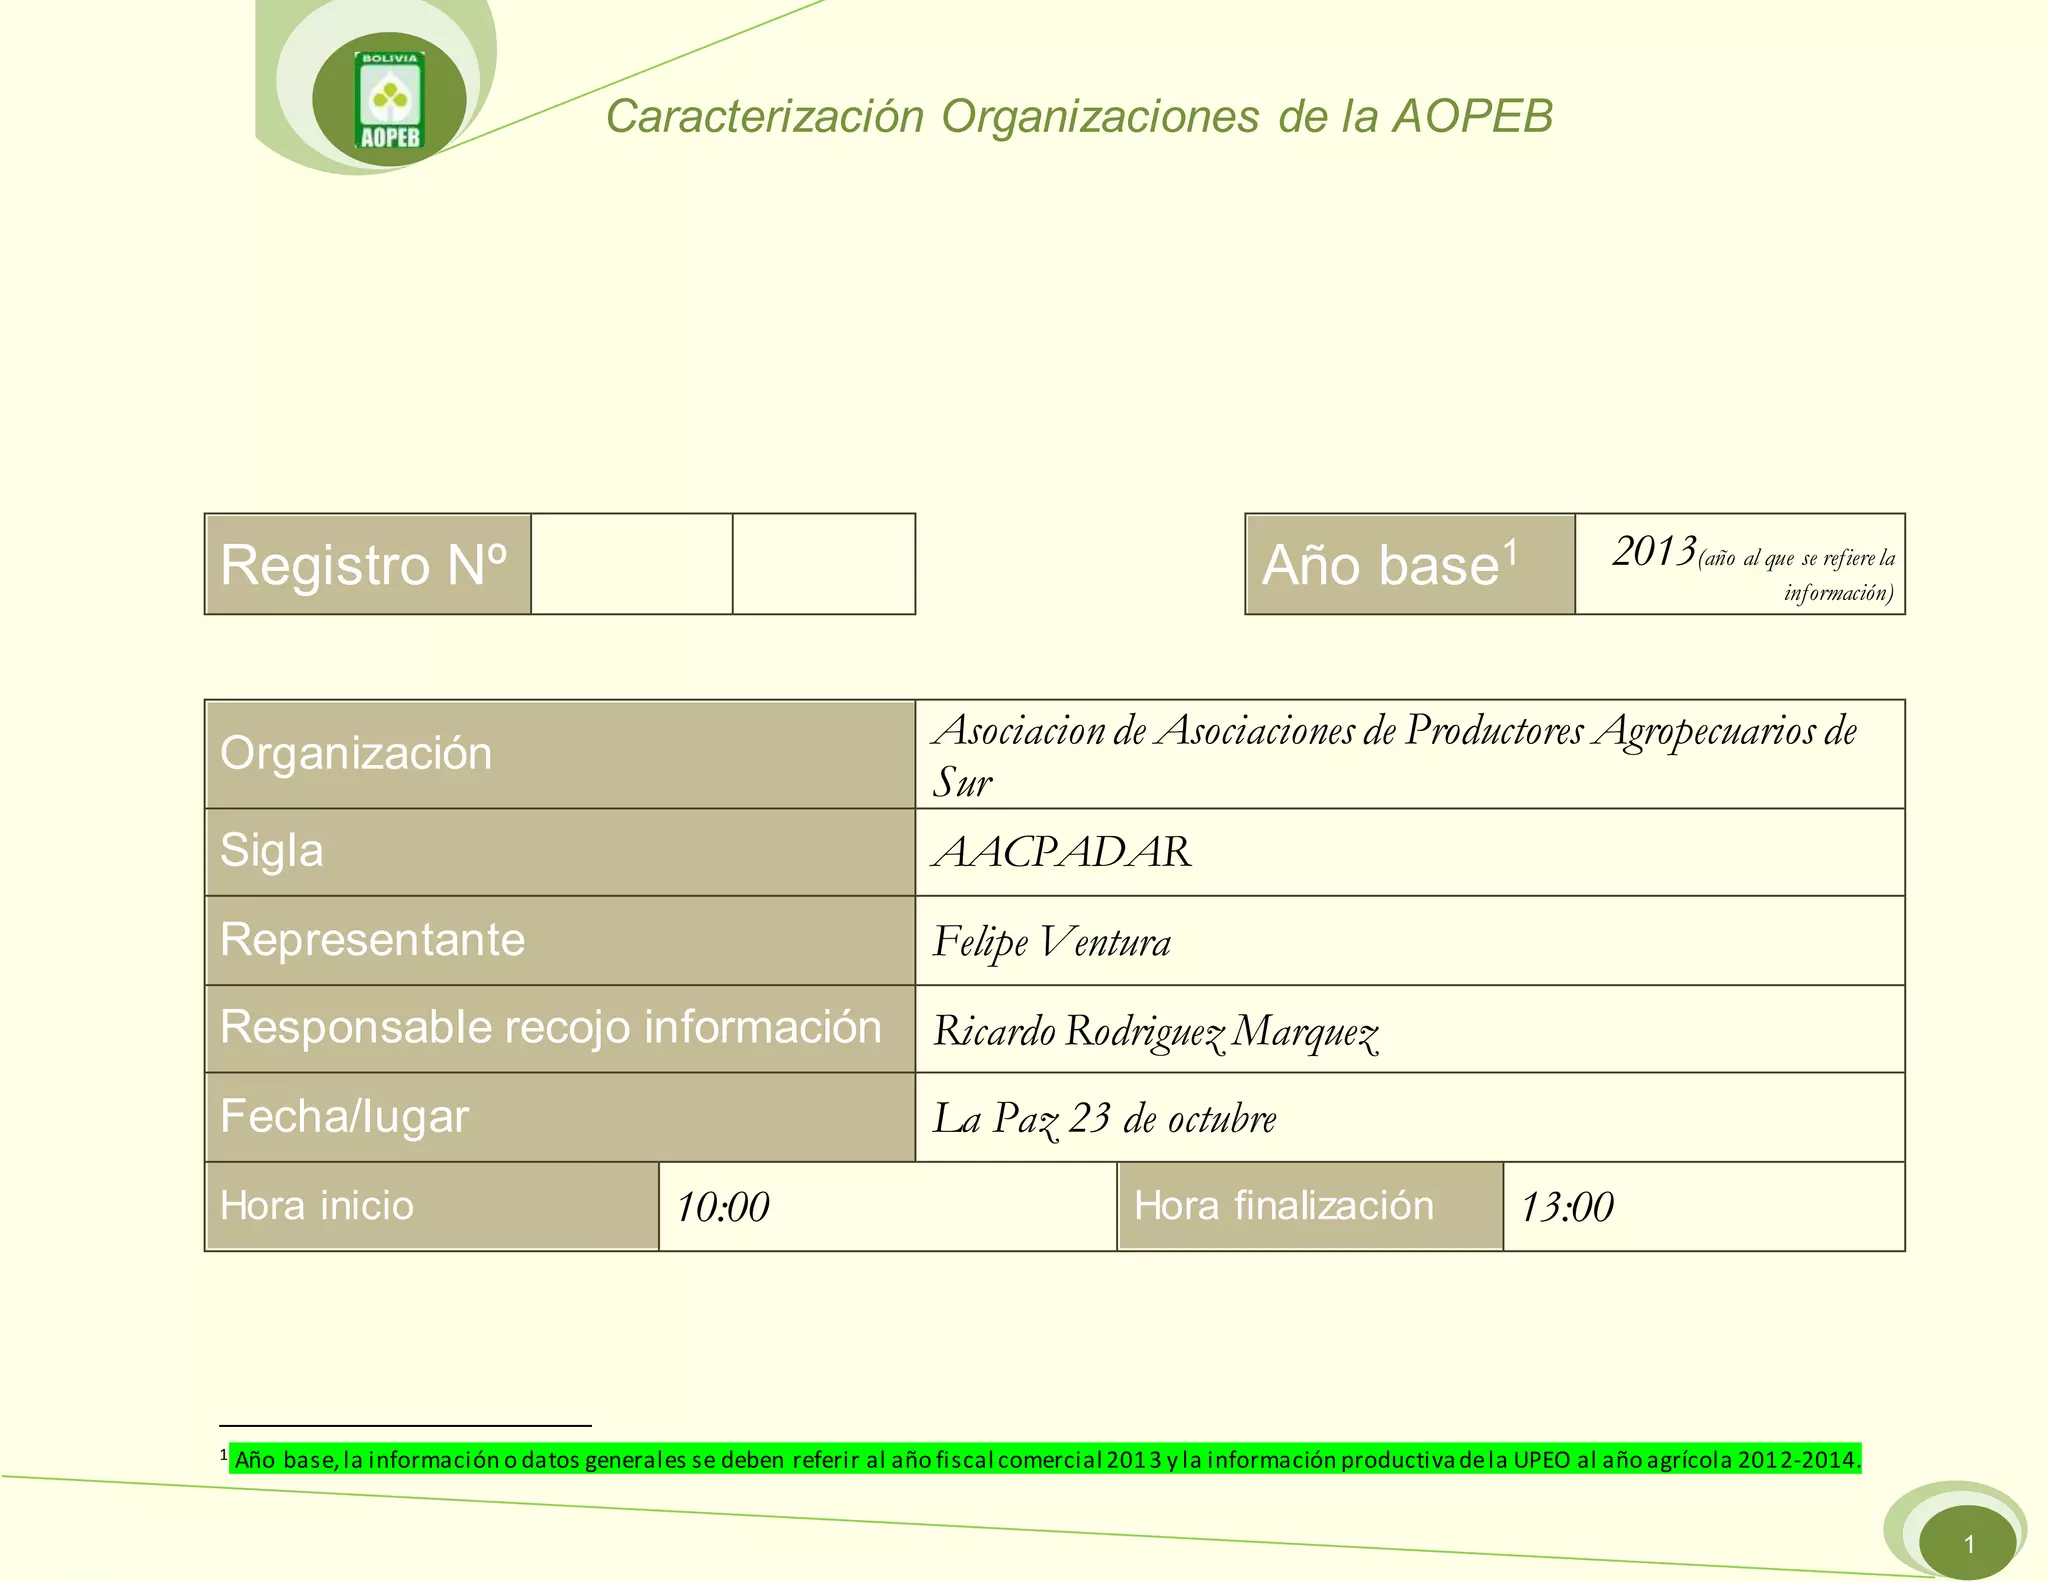Click the AOPEB Bolivia logo
2048x1582 pixels.
click(x=389, y=100)
